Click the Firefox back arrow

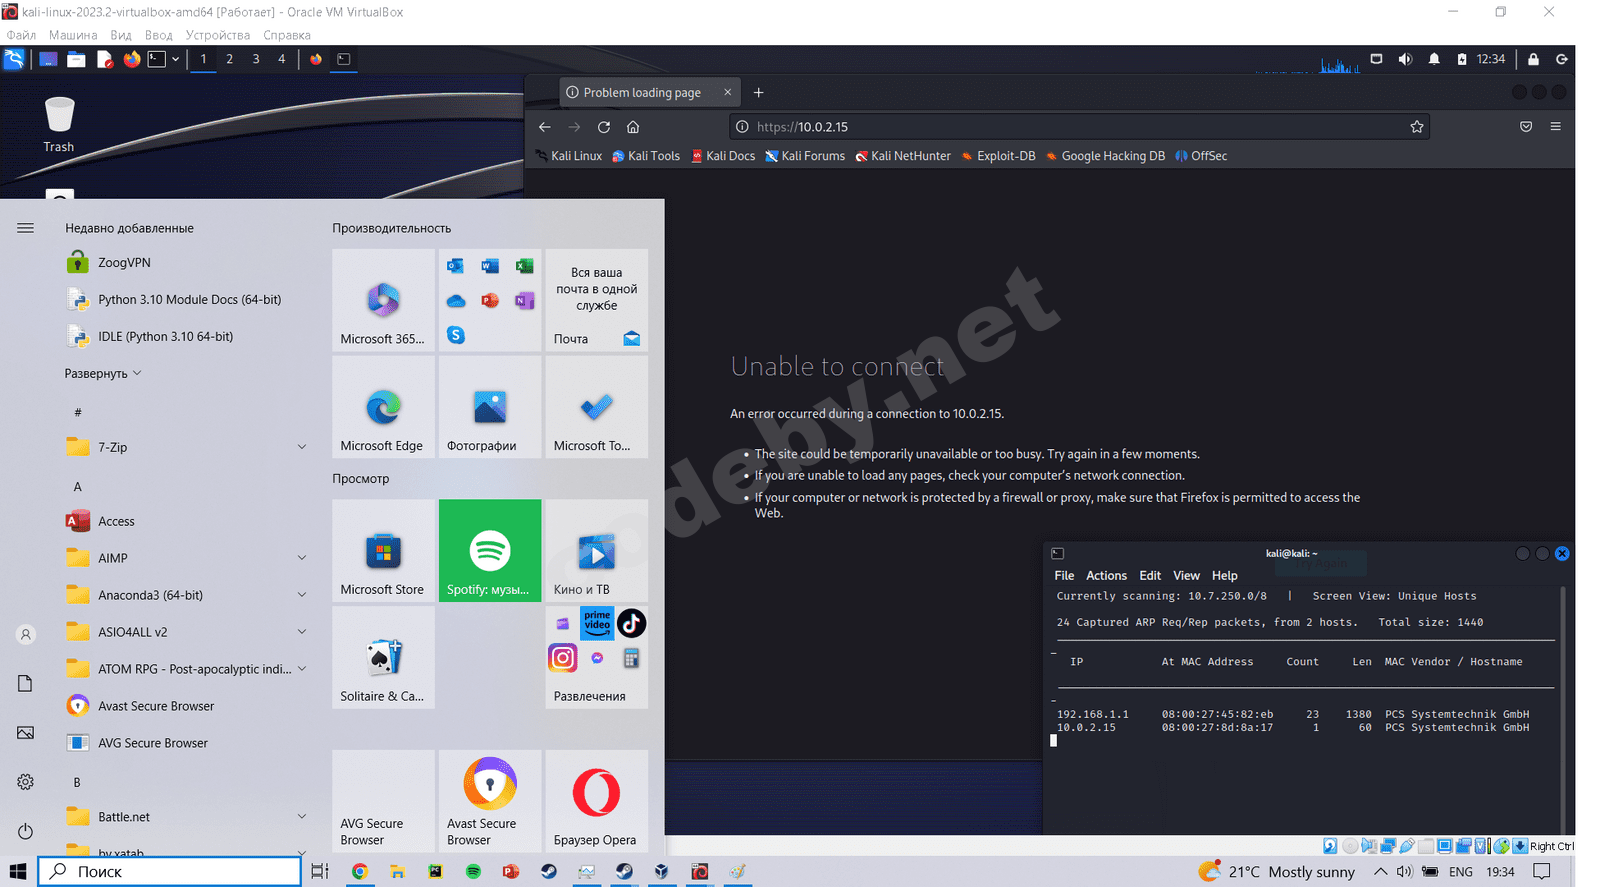[x=545, y=127]
